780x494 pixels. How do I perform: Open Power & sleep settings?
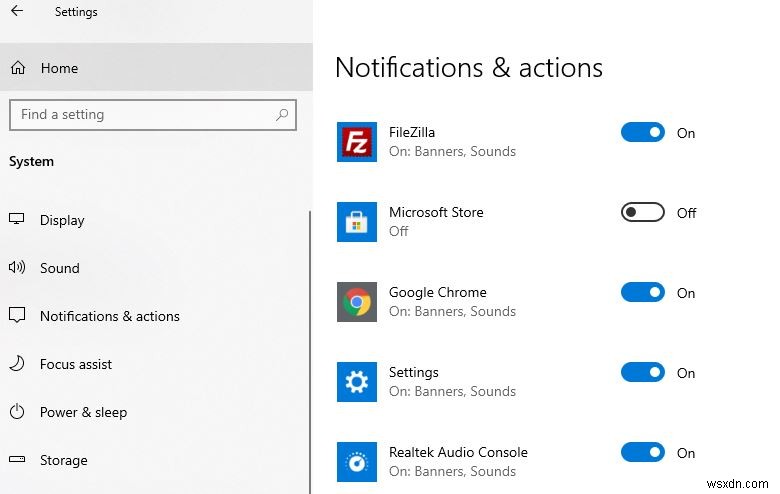pyautogui.click(x=83, y=412)
